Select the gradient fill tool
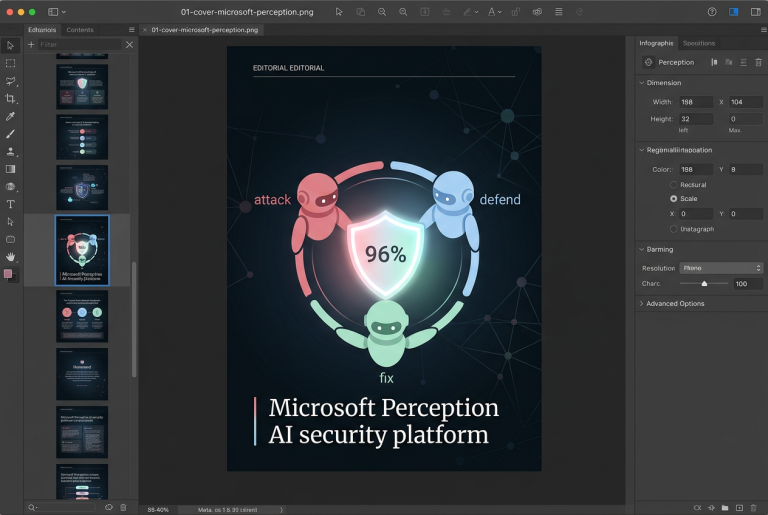The height and width of the screenshot is (515, 768). point(10,169)
